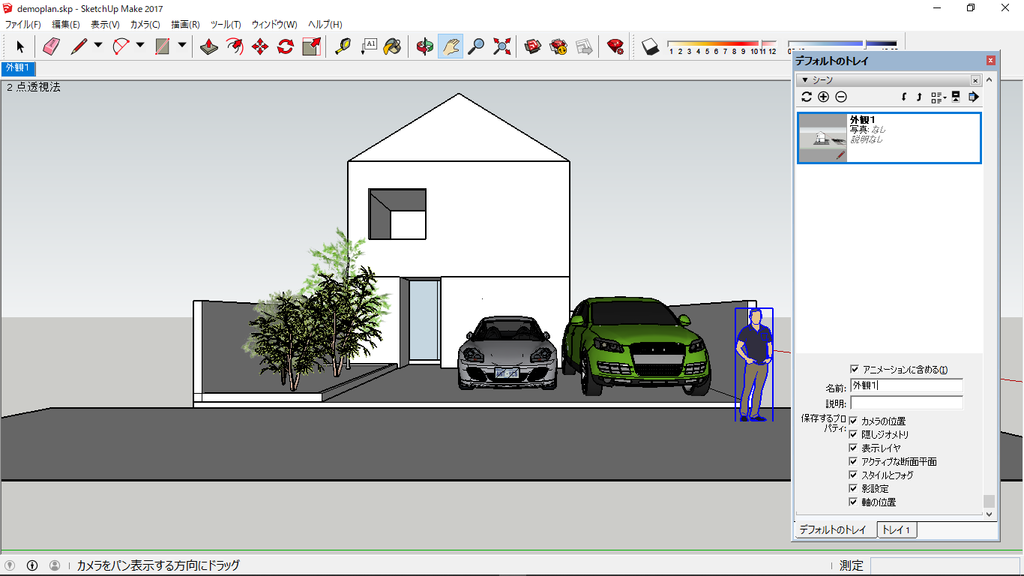
Task: Open the ウィンドウ(W) menu
Action: (x=274, y=24)
